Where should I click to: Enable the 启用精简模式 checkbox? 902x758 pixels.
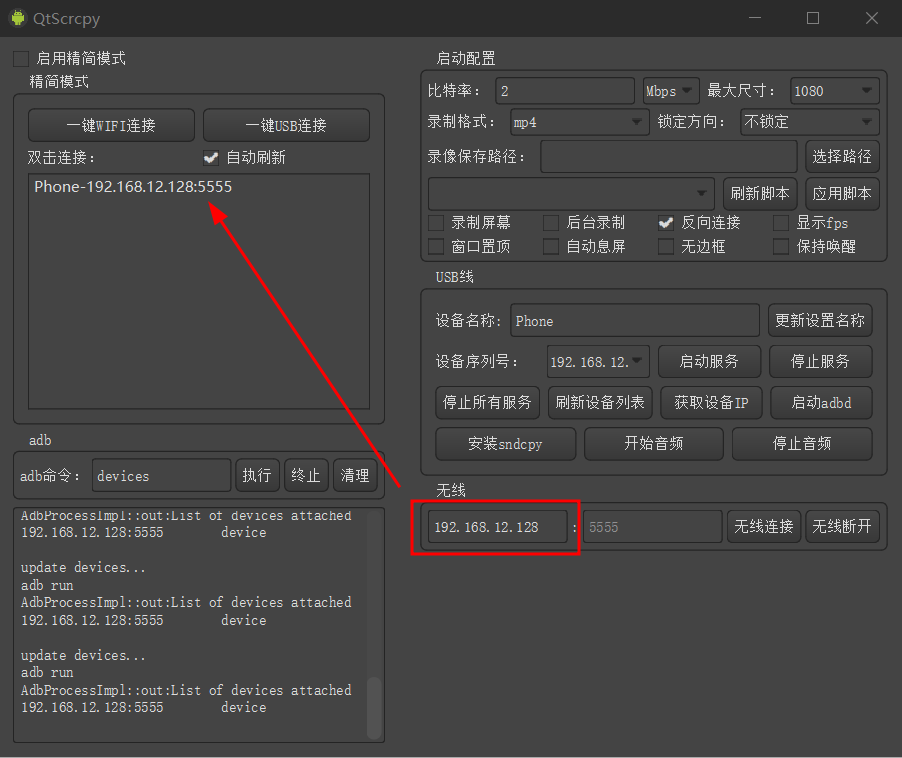(x=21, y=59)
